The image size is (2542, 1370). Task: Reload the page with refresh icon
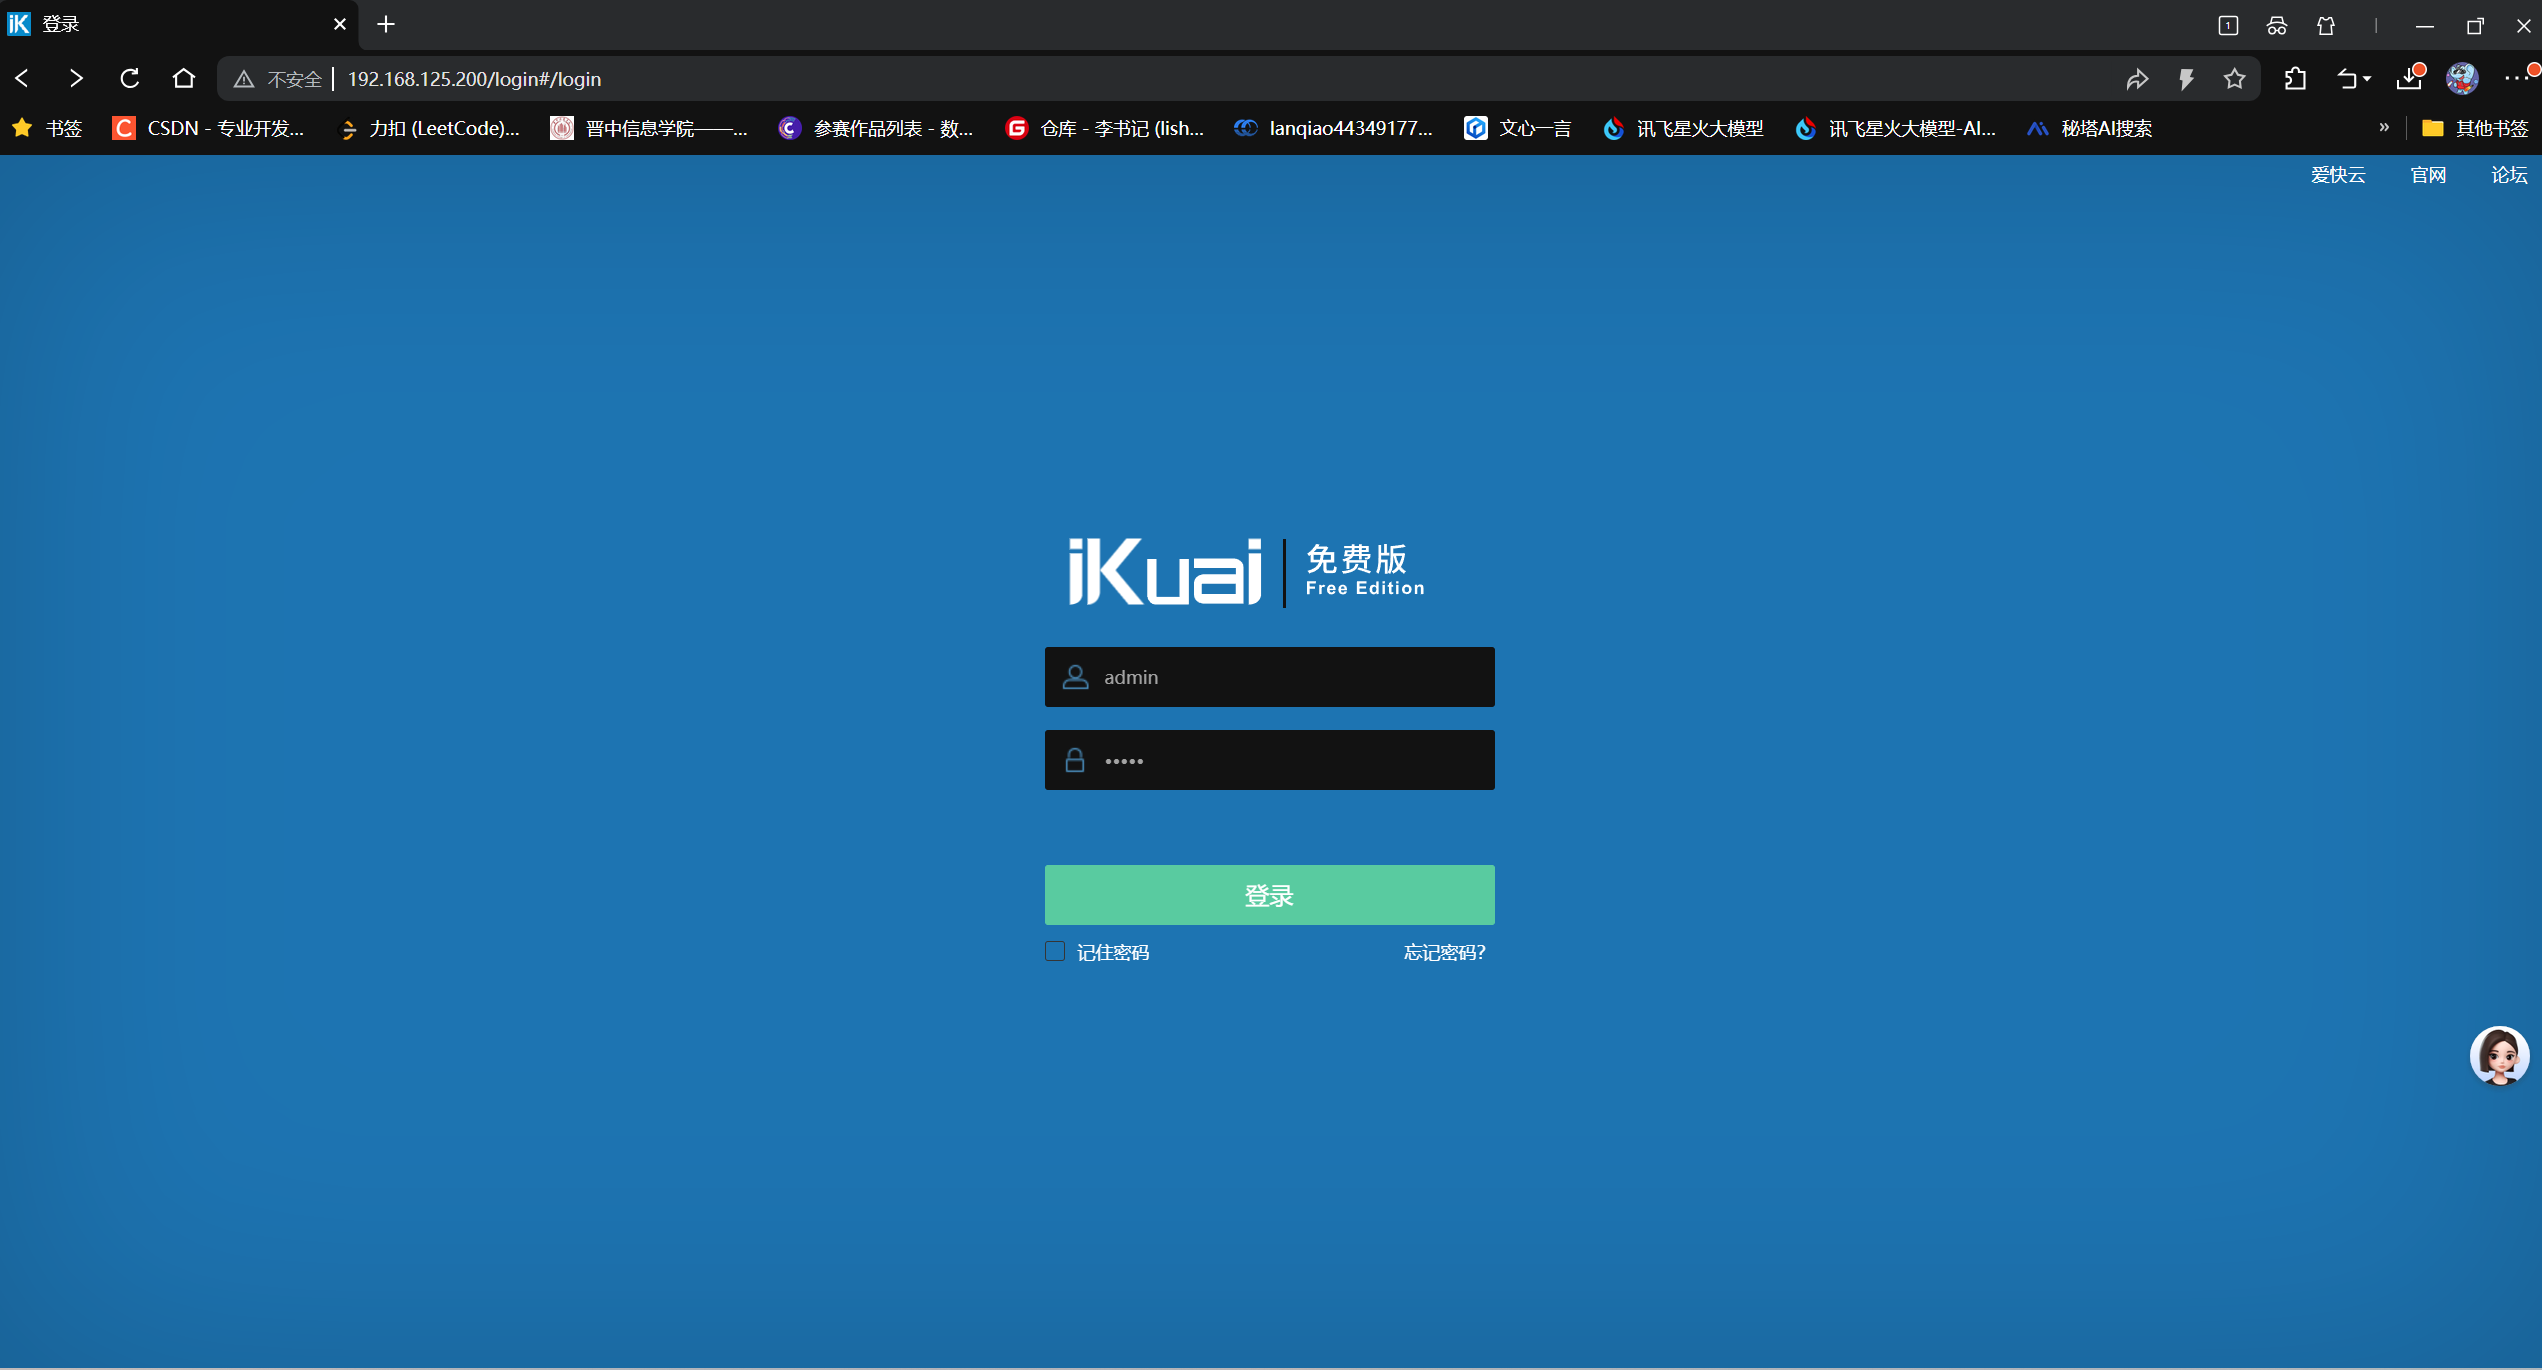130,78
